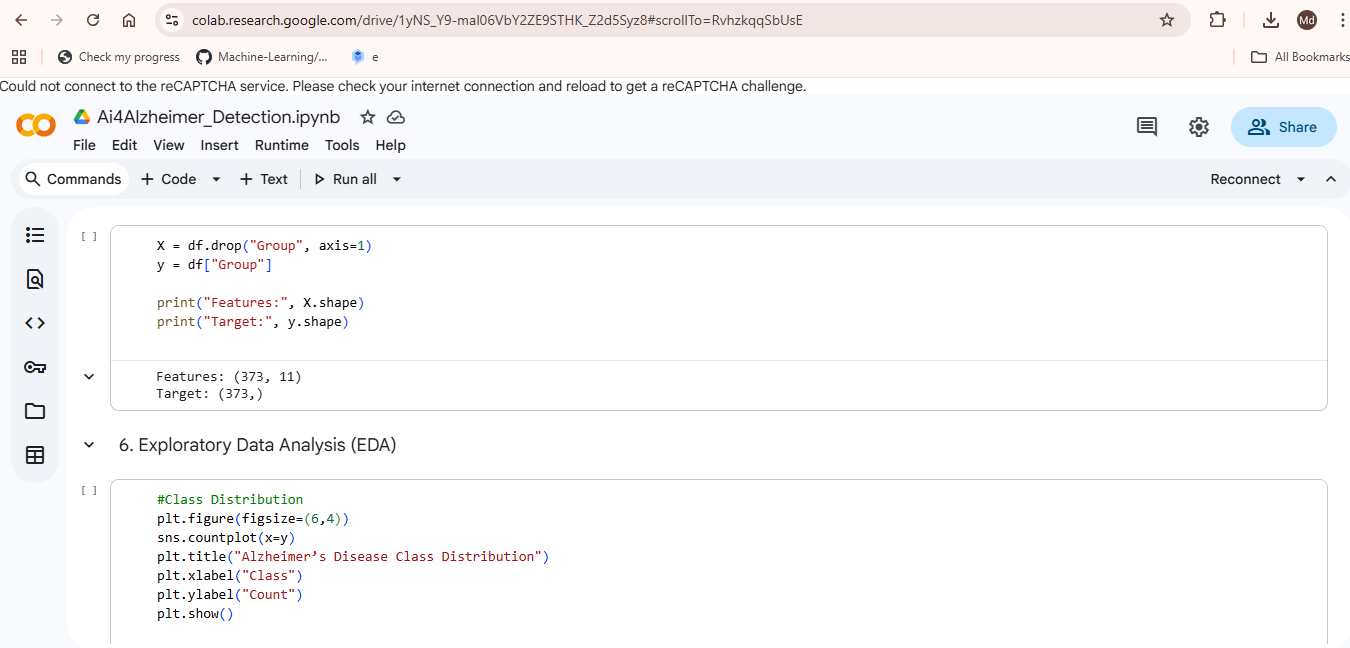Click code line plt.show()
The width and height of the screenshot is (1350, 648).
click(195, 613)
